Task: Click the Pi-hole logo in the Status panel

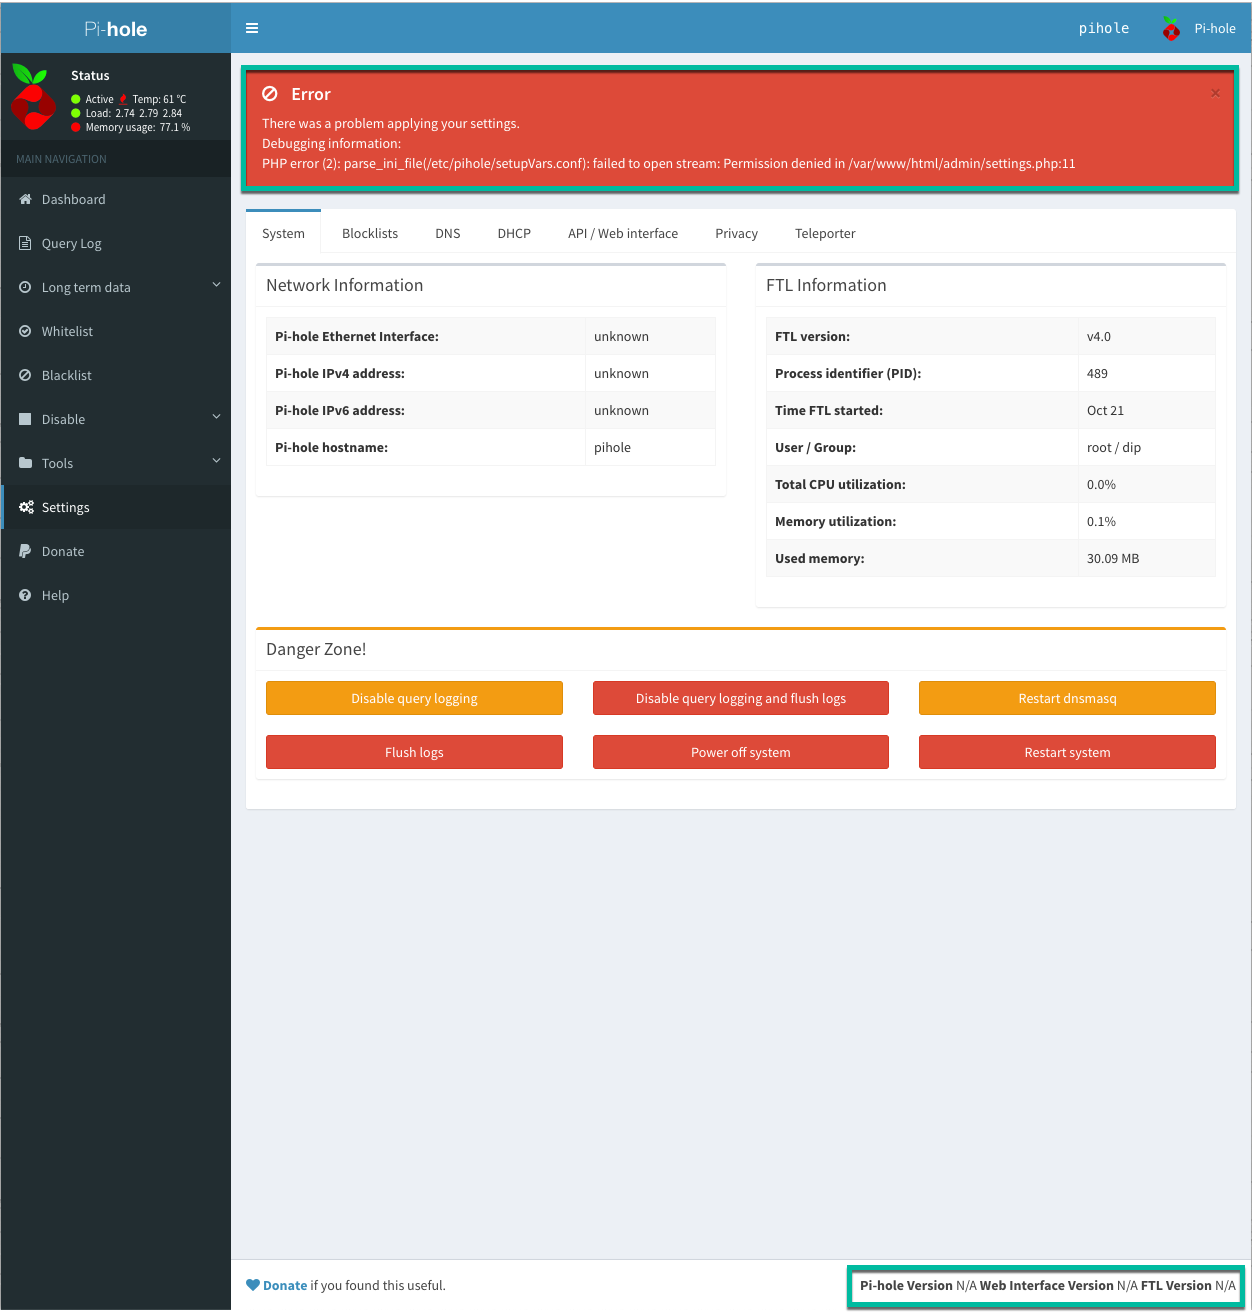Action: pyautogui.click(x=33, y=97)
